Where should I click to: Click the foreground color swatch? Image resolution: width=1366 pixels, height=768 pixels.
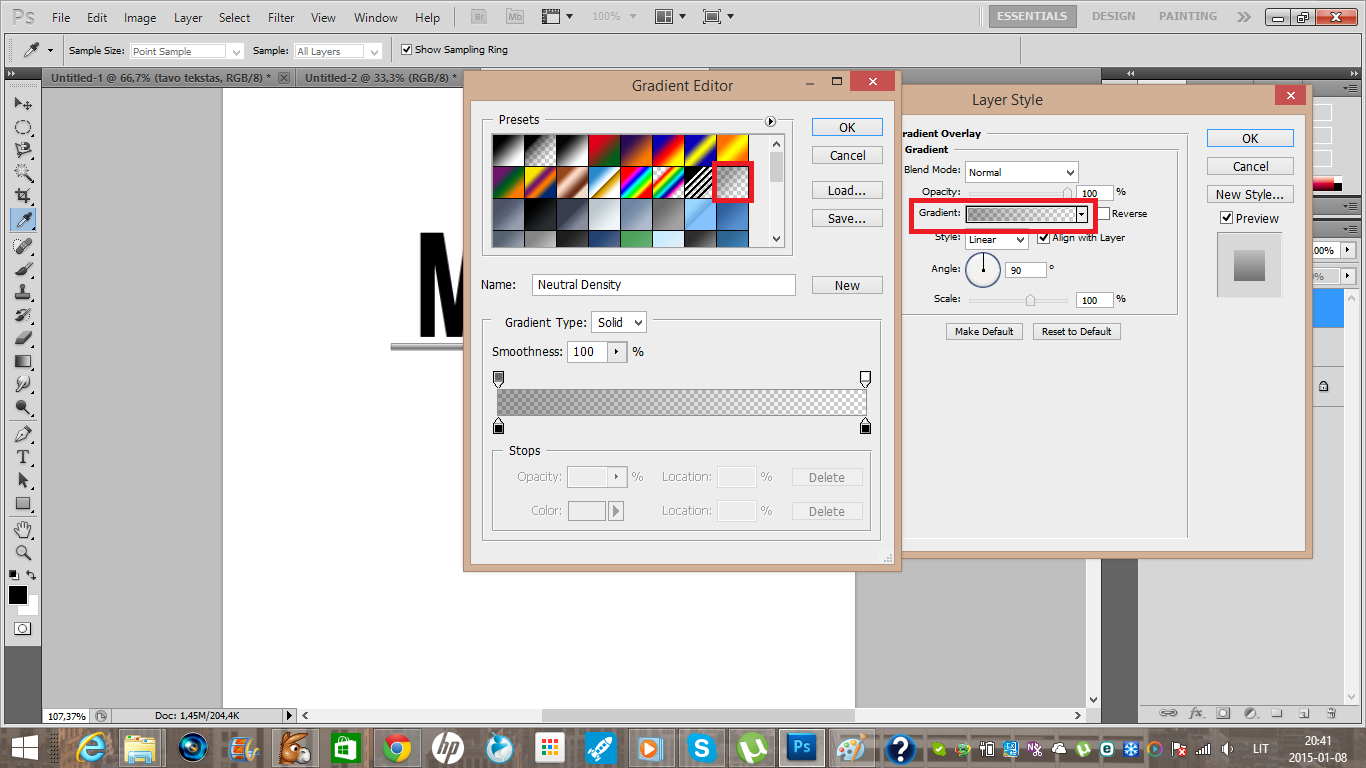tap(18, 595)
